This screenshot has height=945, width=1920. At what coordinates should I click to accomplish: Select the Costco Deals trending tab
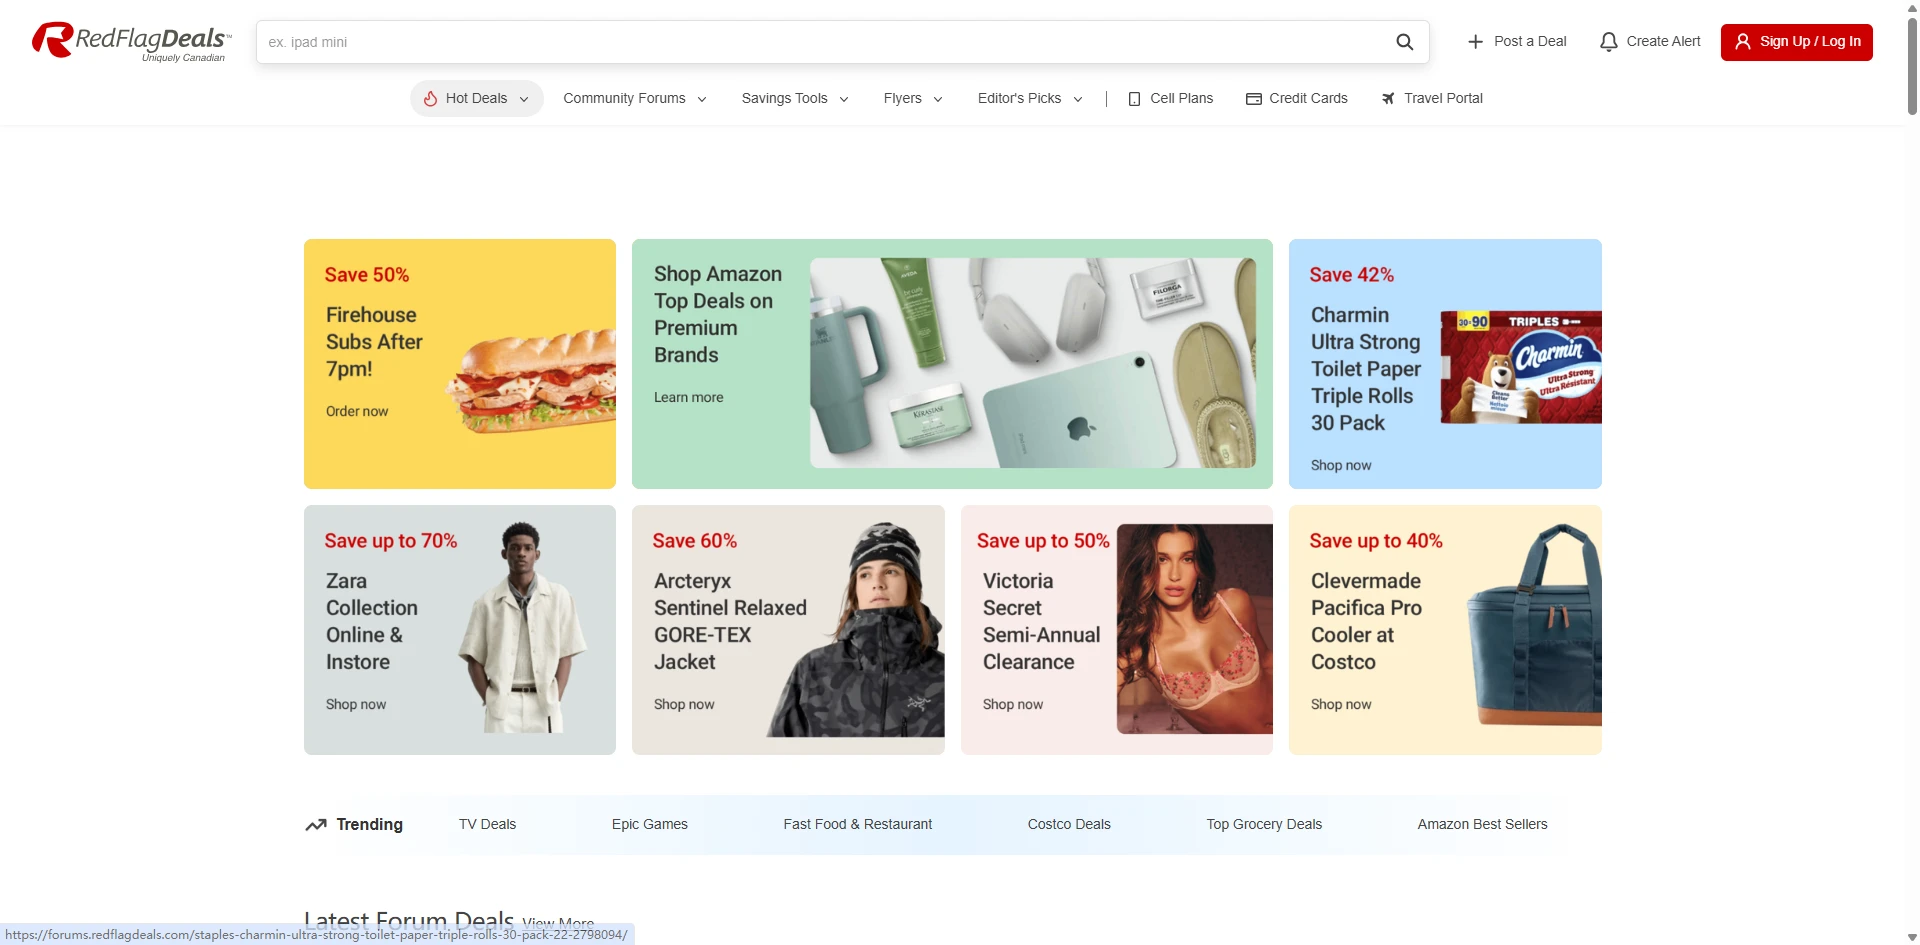coord(1068,824)
